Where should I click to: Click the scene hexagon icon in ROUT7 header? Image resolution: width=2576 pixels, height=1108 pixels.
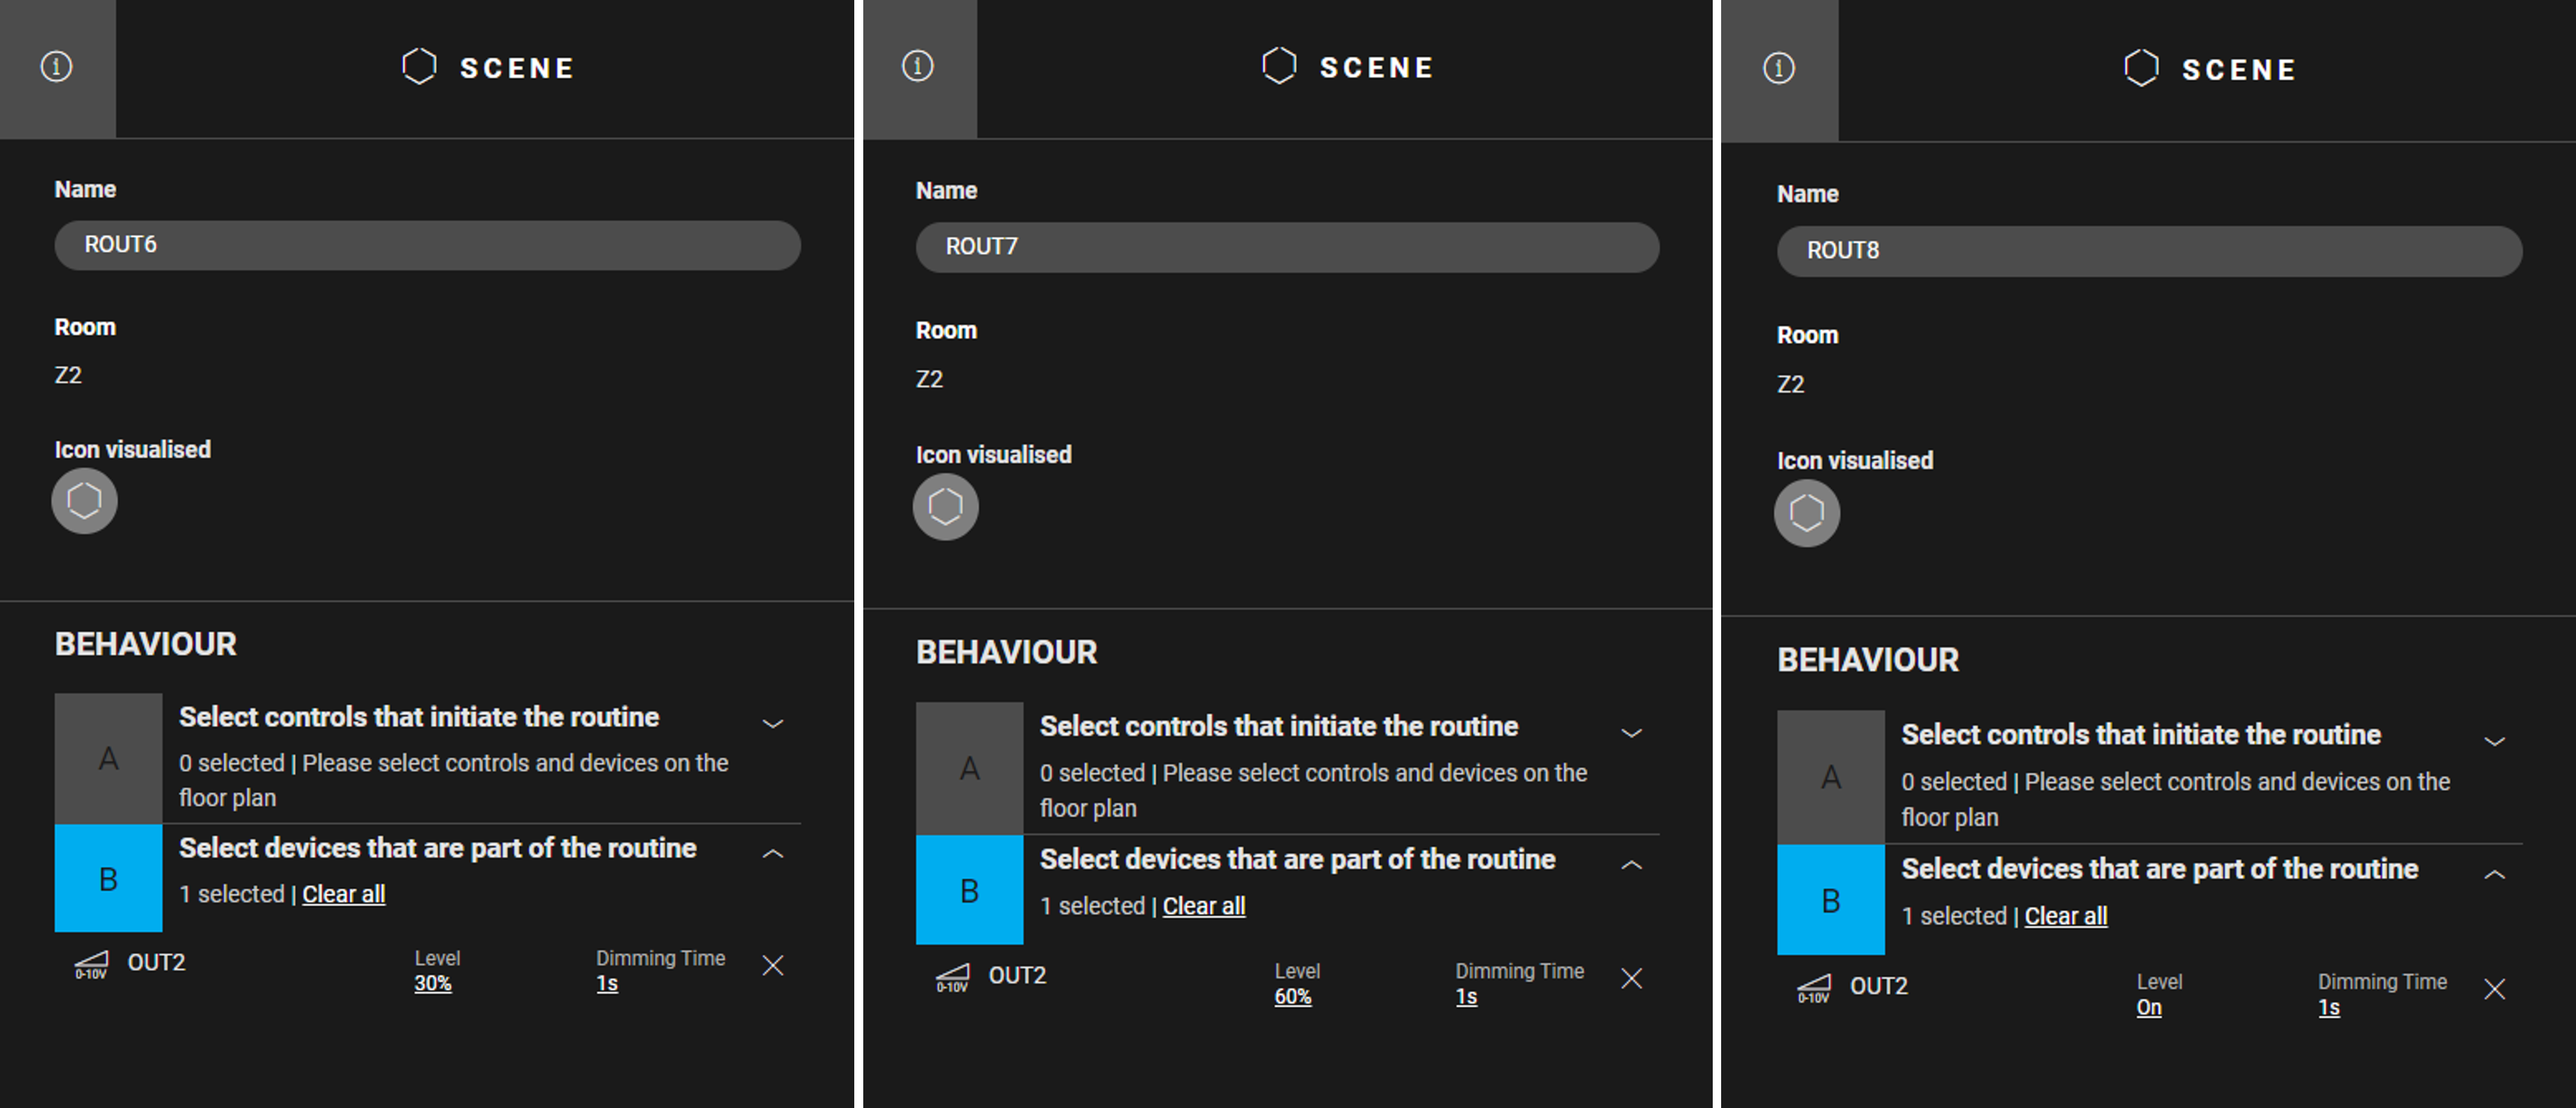(x=1279, y=66)
